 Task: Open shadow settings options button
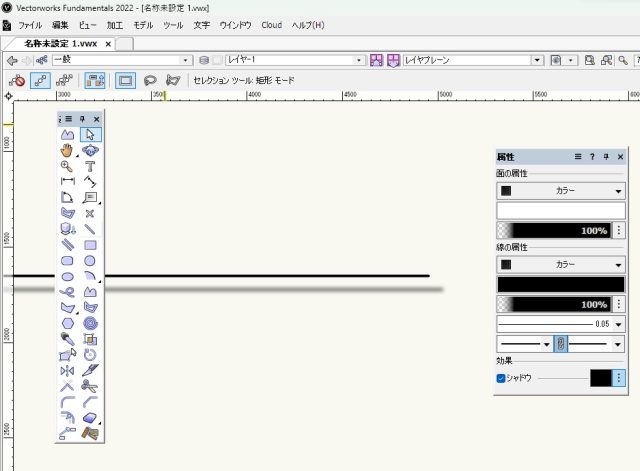click(x=620, y=378)
